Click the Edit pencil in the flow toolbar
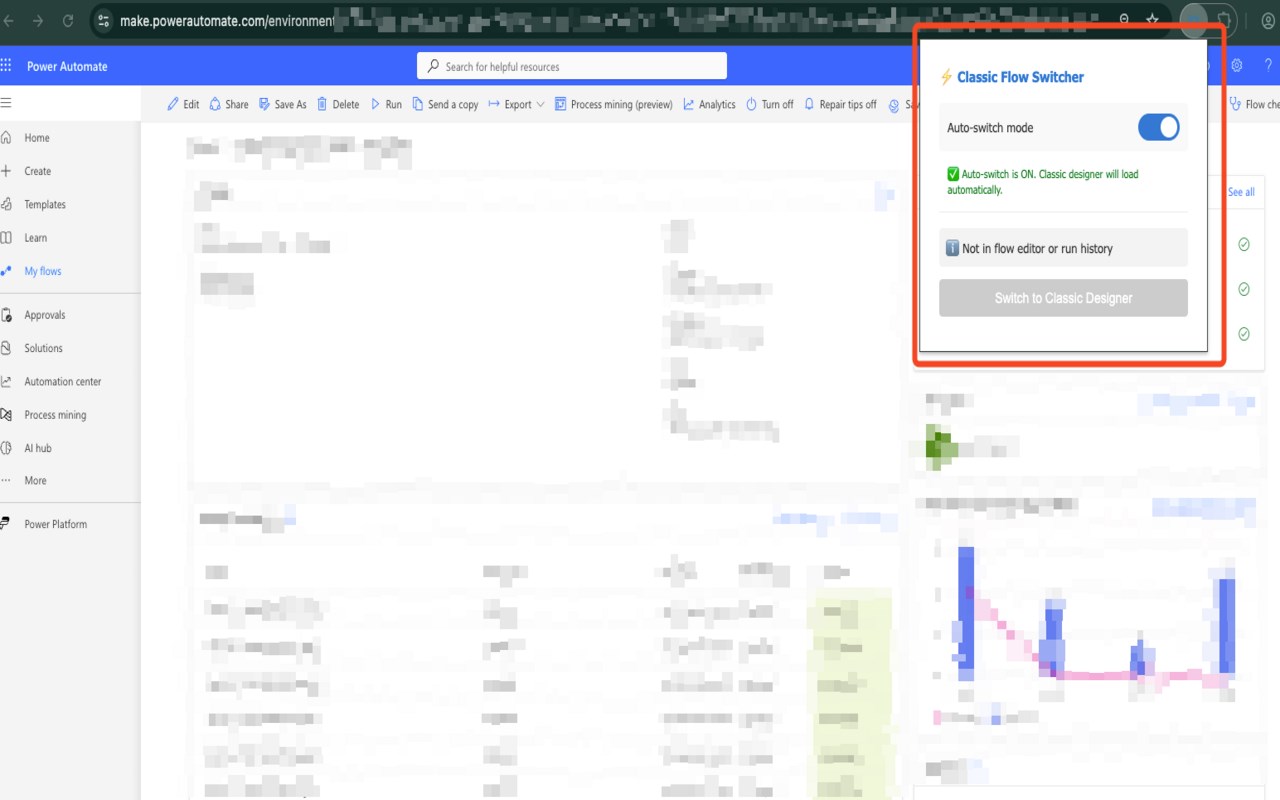This screenshot has width=1280, height=800. [x=183, y=104]
